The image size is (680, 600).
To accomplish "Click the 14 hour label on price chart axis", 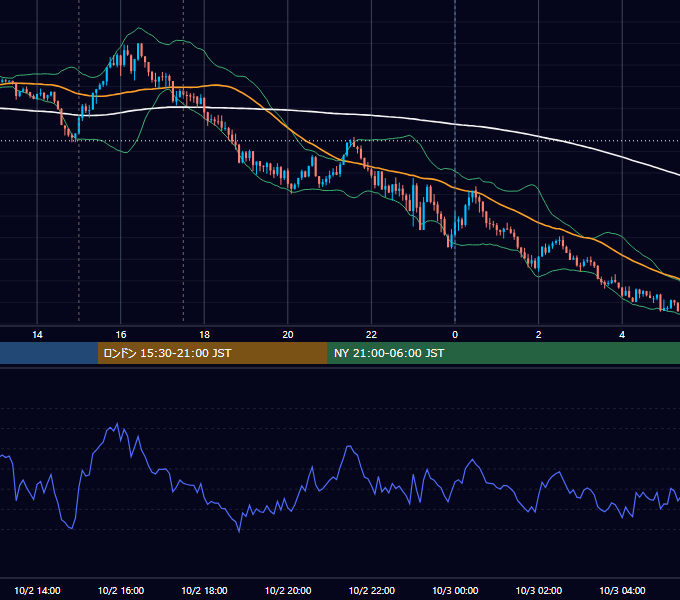I will [x=37, y=335].
